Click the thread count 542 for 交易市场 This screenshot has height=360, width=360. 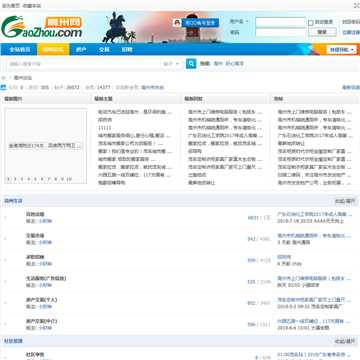pos(251,239)
